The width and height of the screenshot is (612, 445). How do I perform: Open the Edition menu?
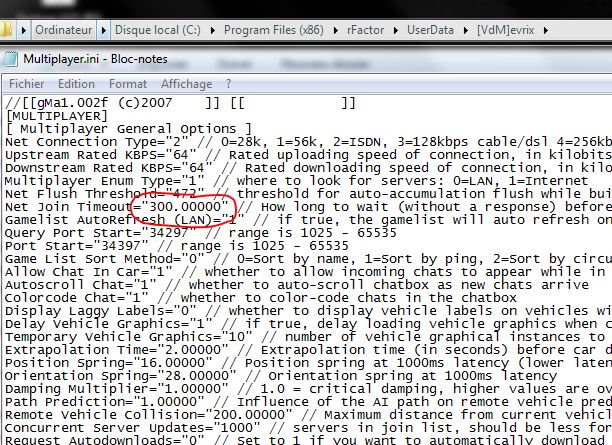(76, 84)
